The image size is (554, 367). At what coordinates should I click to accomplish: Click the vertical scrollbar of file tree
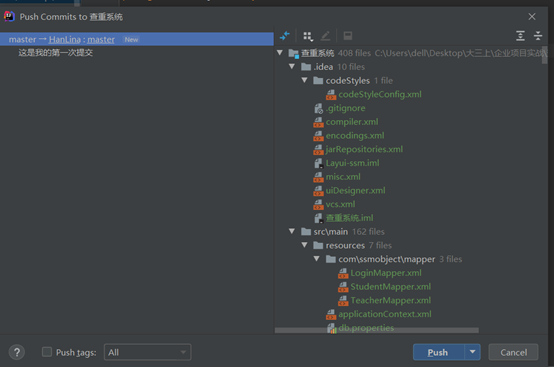[544, 55]
